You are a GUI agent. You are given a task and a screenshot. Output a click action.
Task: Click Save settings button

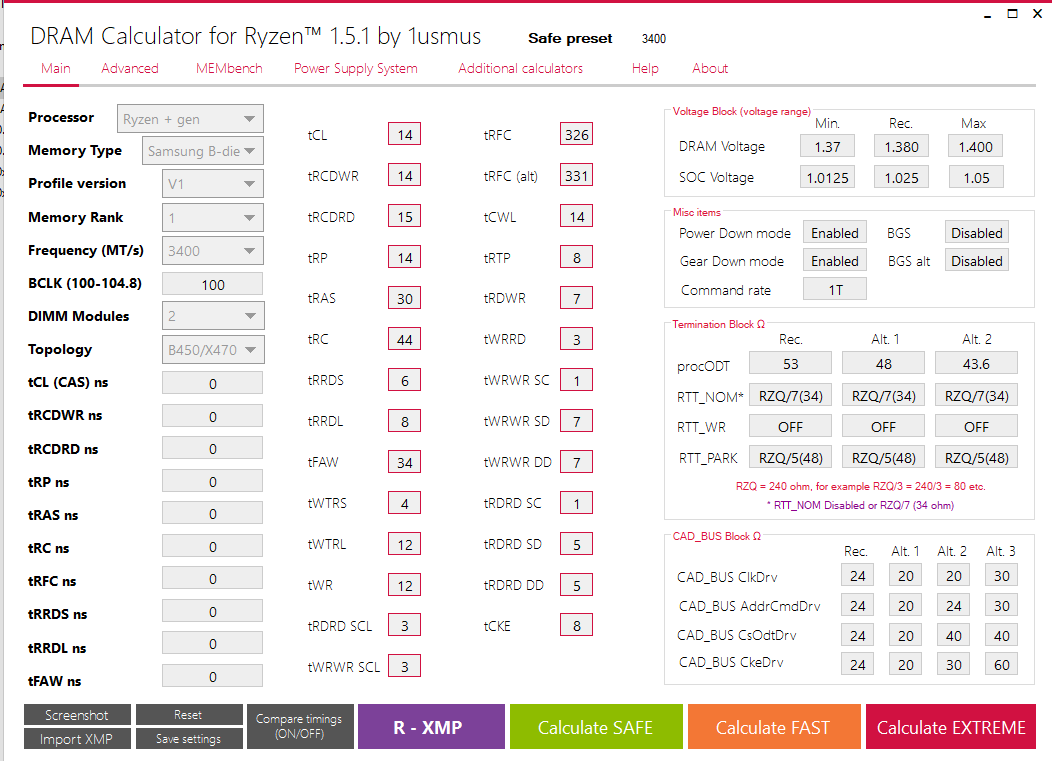[189, 739]
